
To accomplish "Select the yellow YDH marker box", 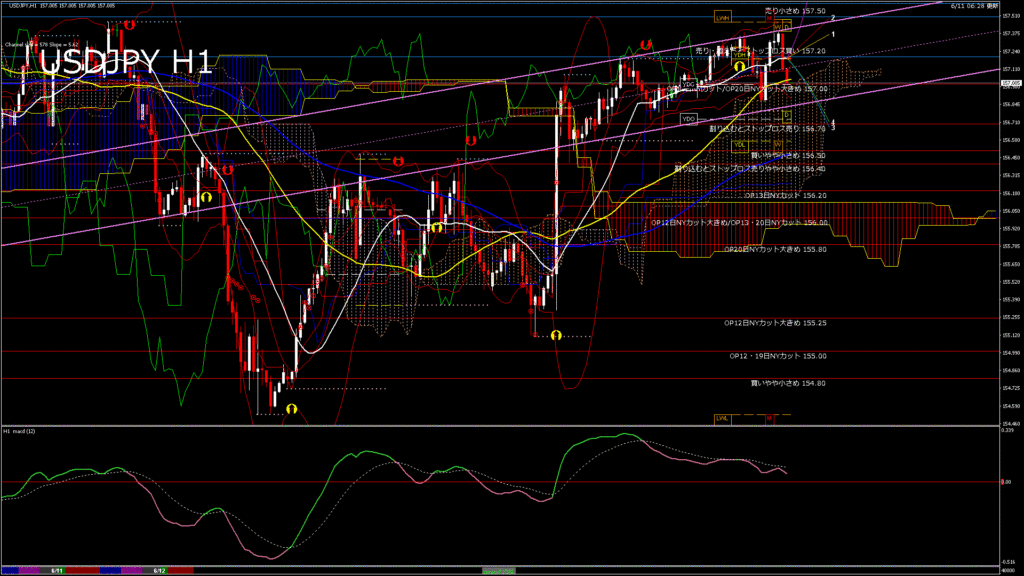I will pyautogui.click(x=740, y=54).
